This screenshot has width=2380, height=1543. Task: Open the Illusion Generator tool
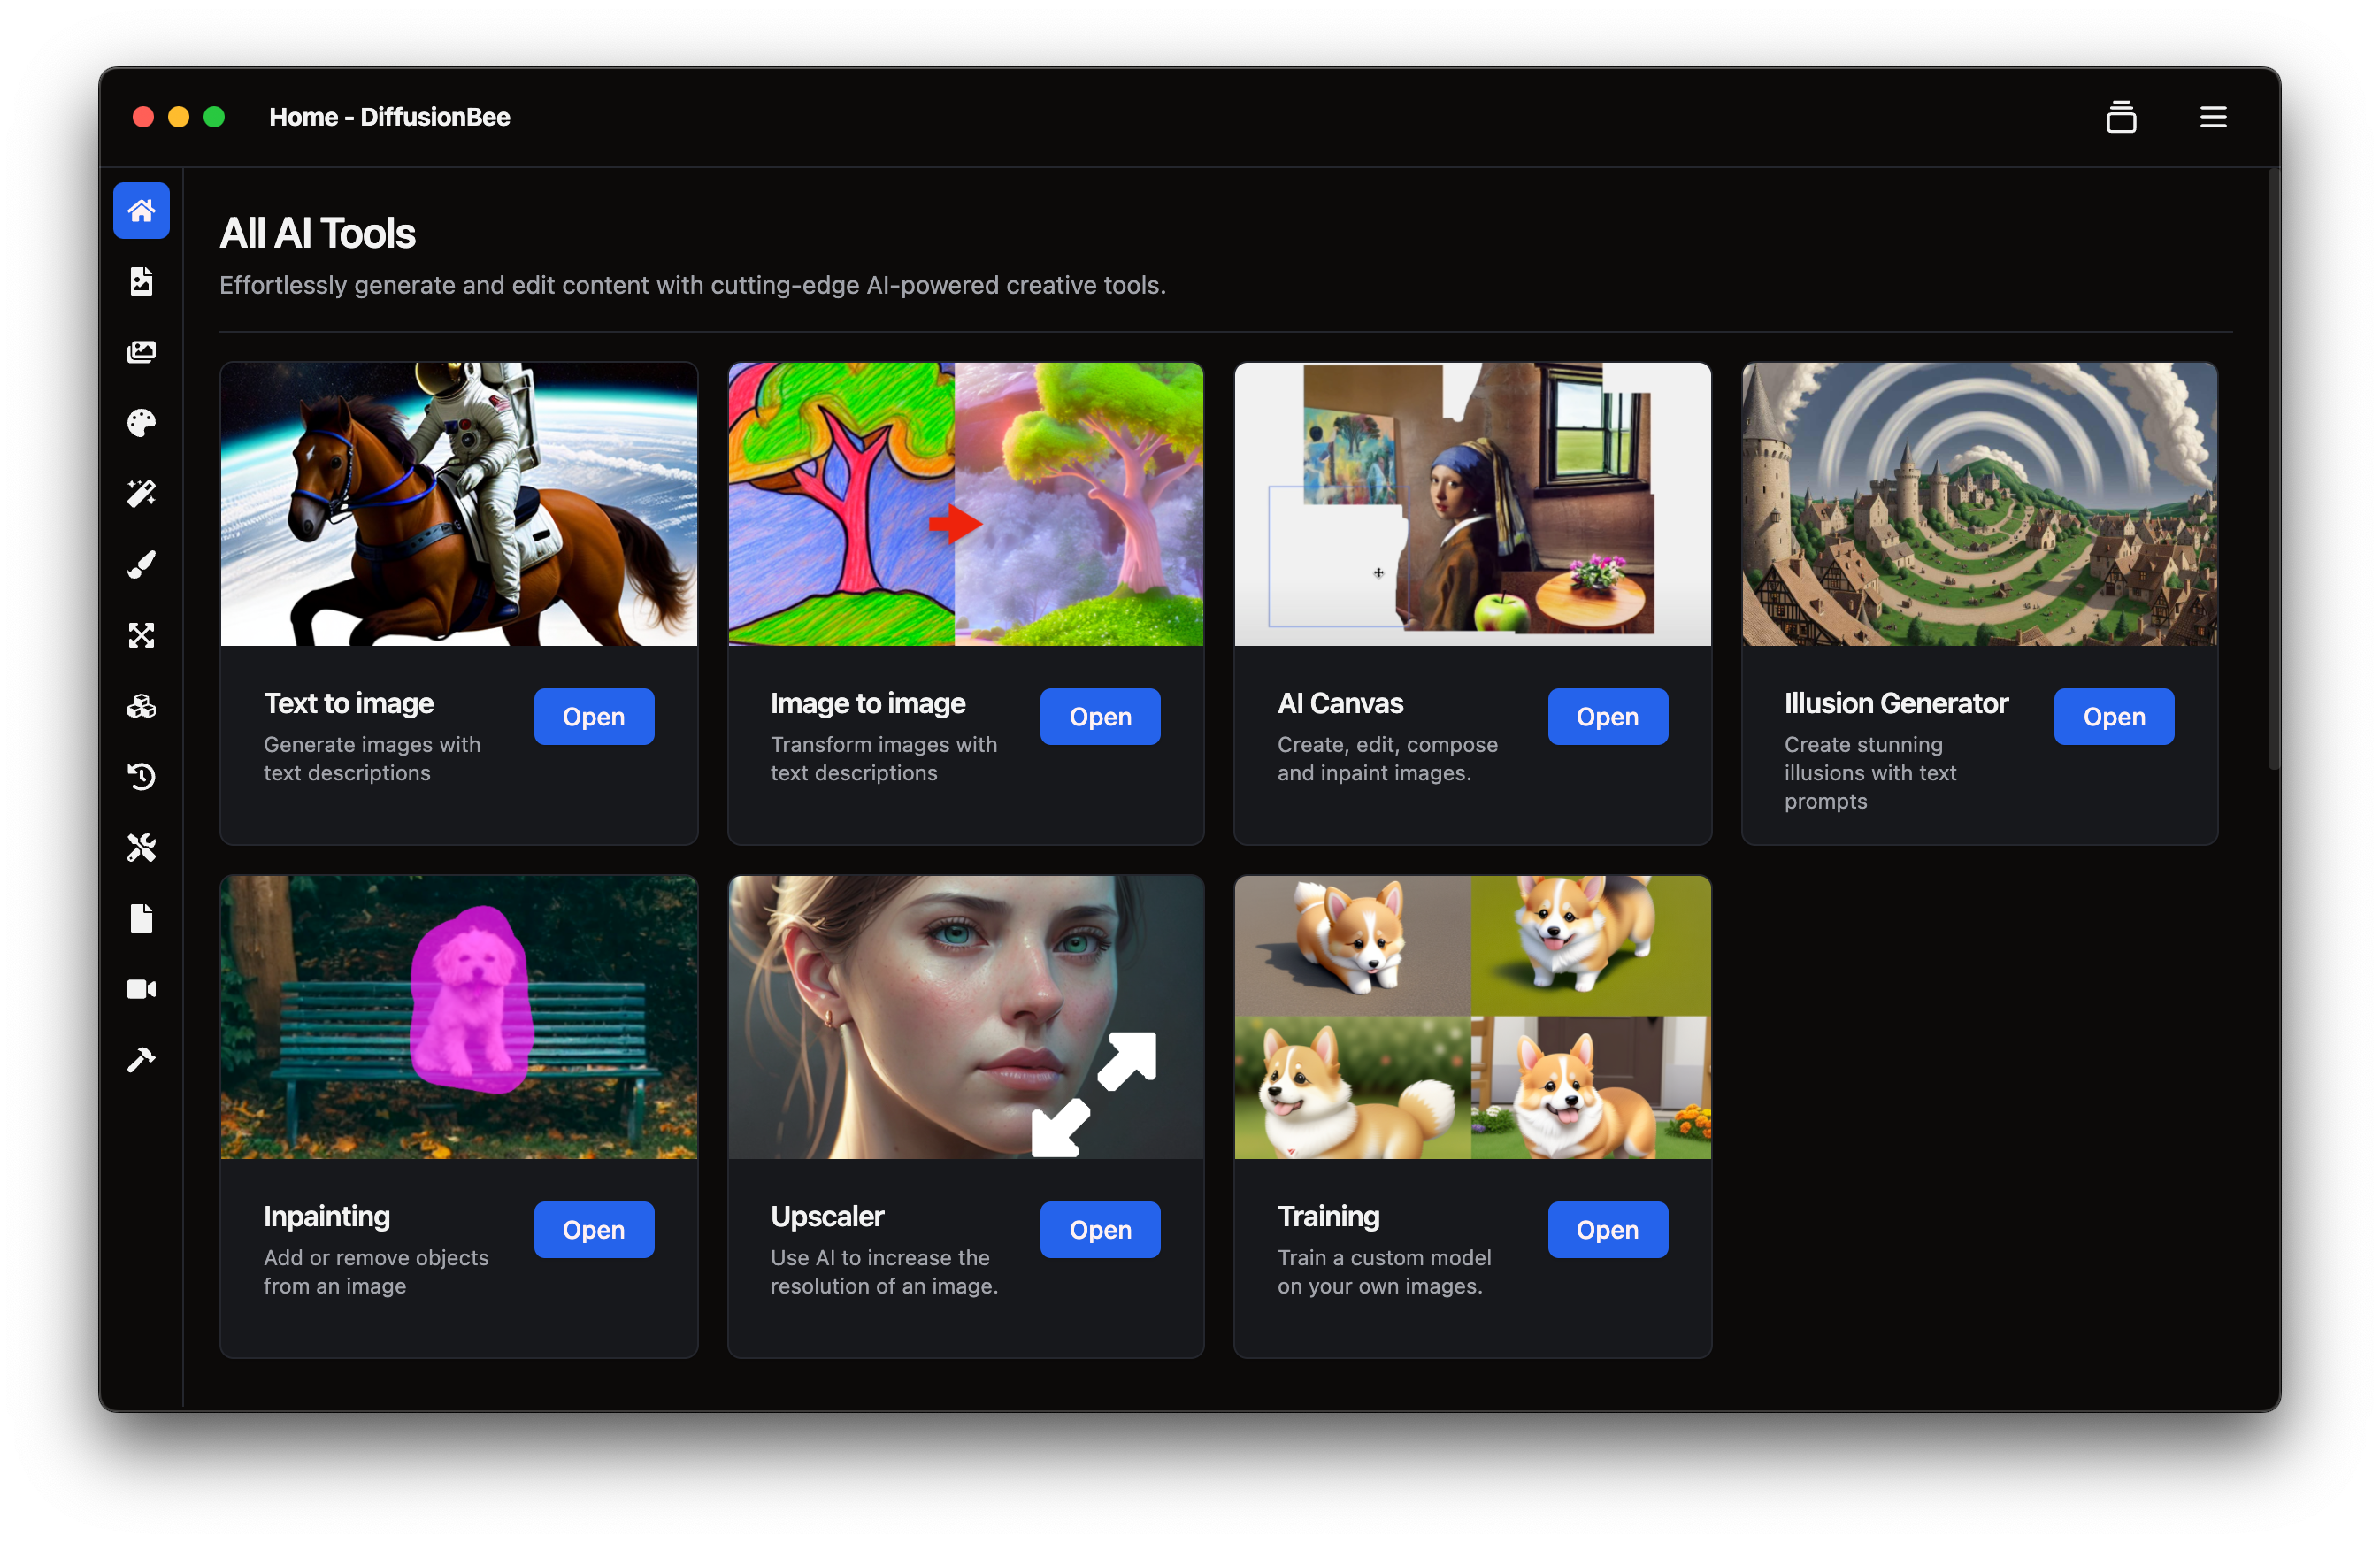[x=2113, y=716]
